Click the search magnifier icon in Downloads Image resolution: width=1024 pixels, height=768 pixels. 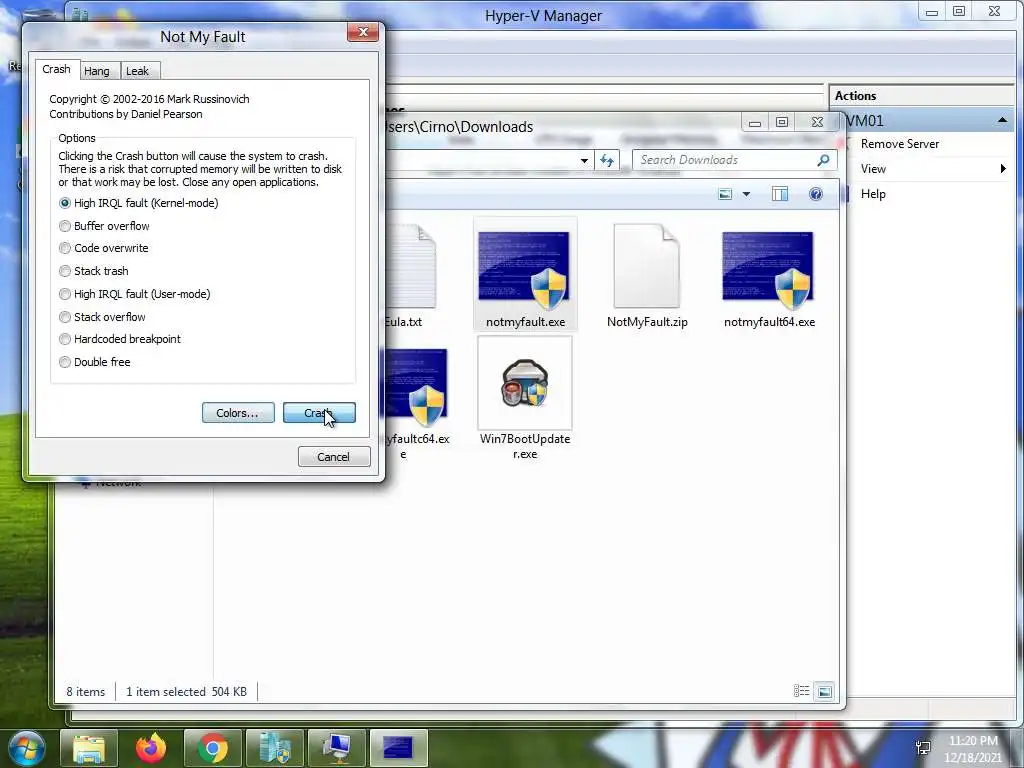(x=824, y=160)
